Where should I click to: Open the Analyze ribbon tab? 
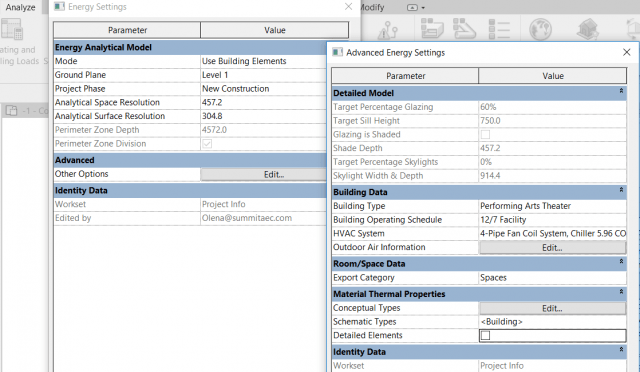pyautogui.click(x=20, y=7)
